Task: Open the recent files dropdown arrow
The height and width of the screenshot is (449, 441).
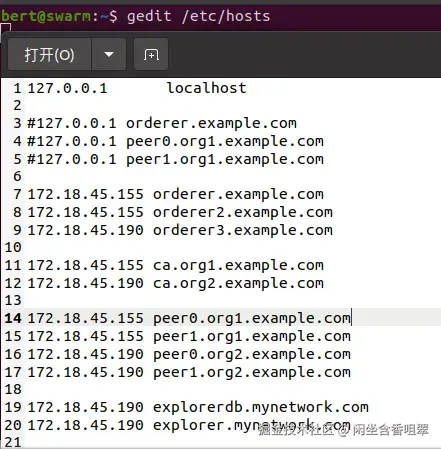Action: (x=109, y=54)
